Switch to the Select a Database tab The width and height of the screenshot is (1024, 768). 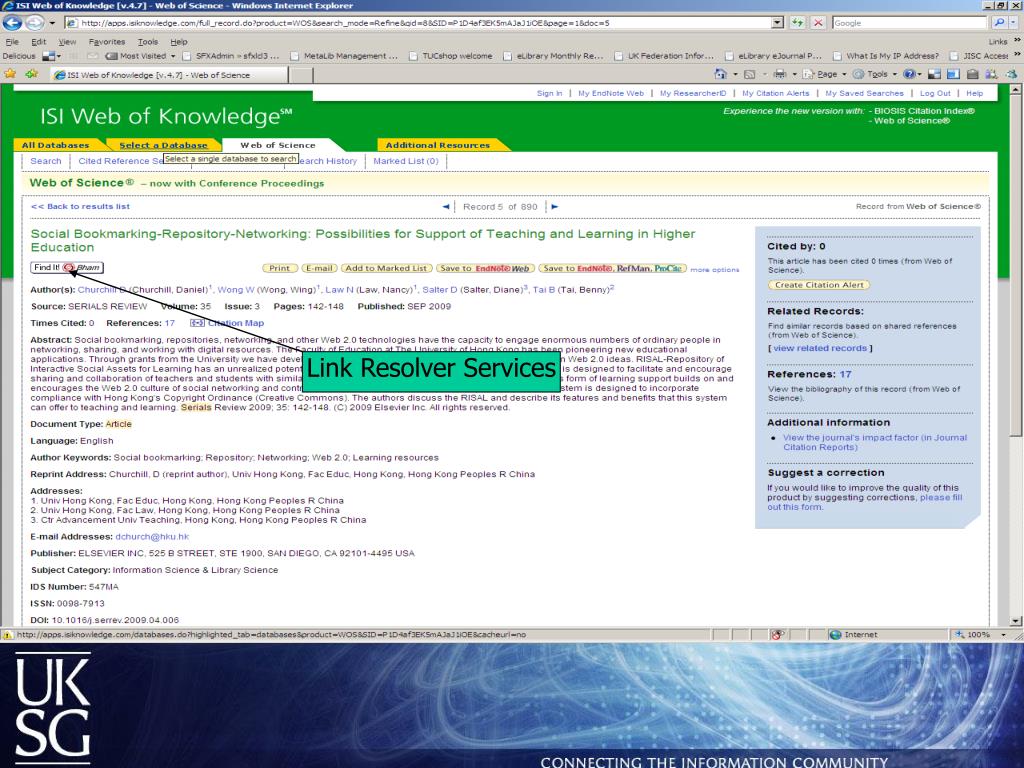click(163, 145)
